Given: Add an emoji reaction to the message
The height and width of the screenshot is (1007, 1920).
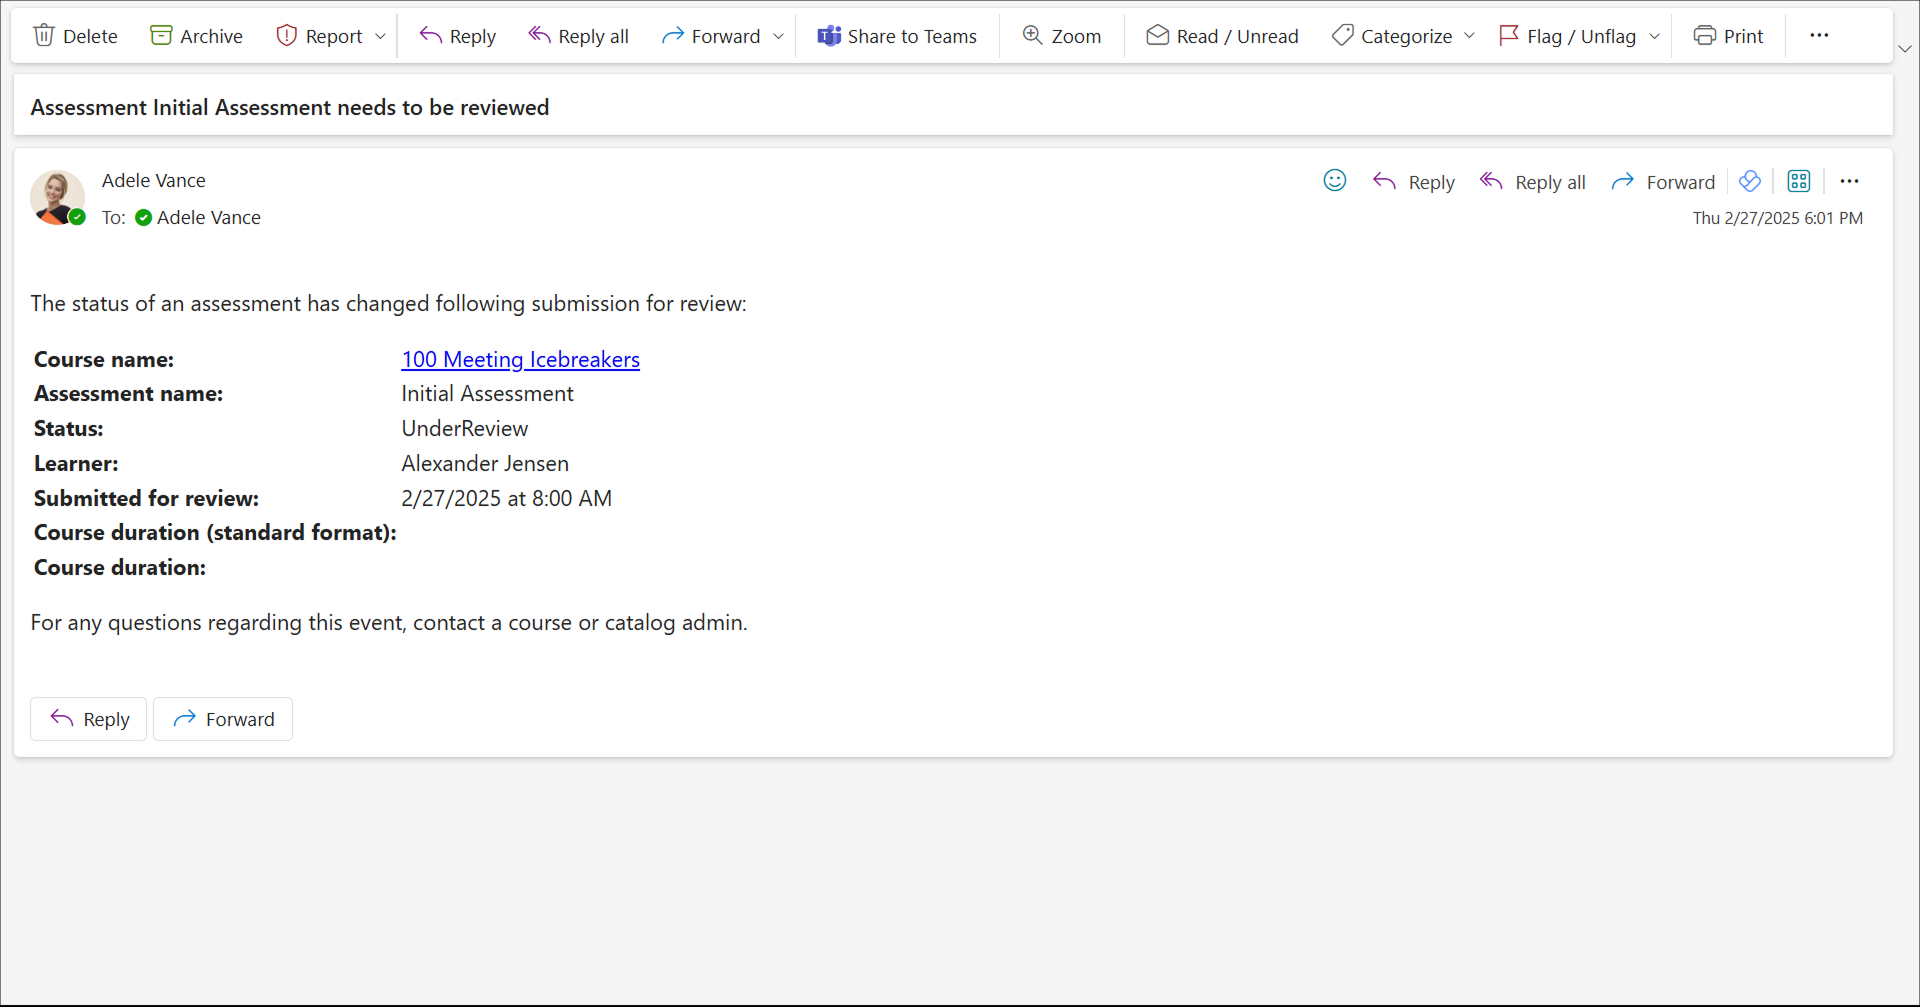Looking at the screenshot, I should [x=1334, y=181].
